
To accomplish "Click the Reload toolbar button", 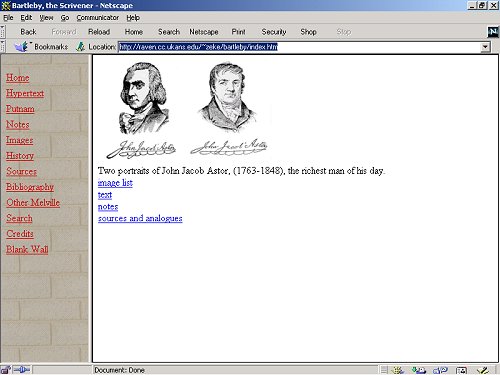I will point(99,32).
